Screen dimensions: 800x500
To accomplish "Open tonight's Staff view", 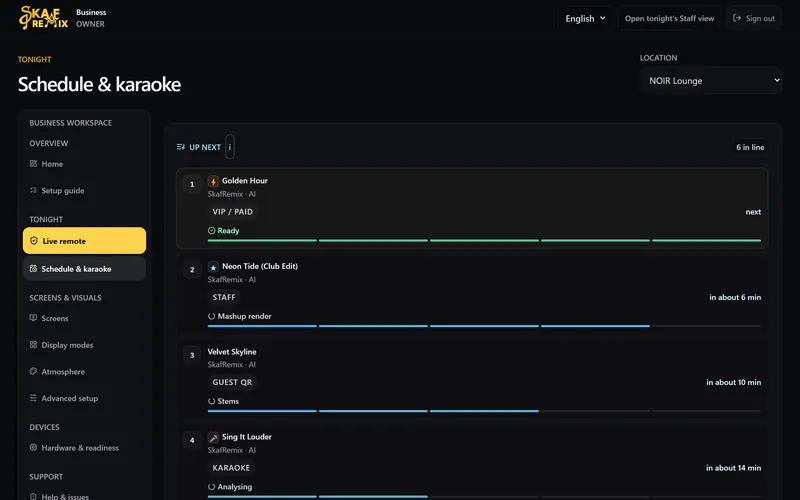I will tap(669, 18).
